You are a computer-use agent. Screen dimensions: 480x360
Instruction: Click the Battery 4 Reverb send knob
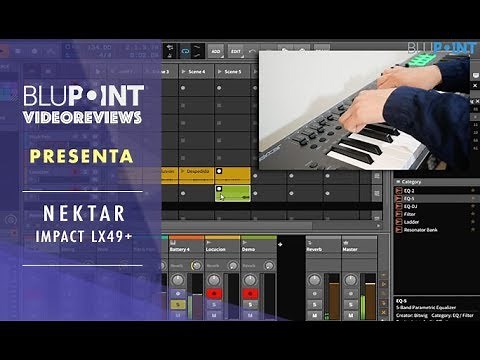click(x=196, y=266)
